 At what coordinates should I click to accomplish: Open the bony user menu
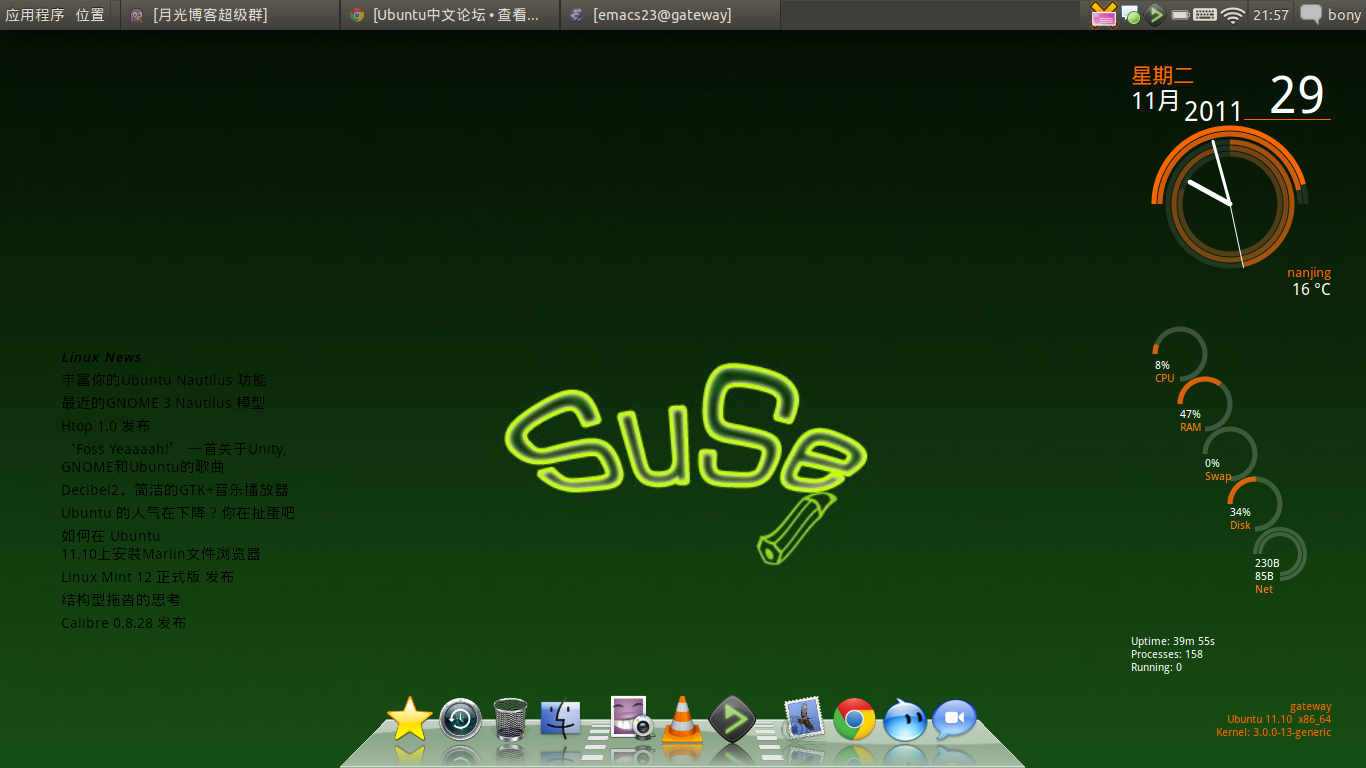click(x=1344, y=15)
